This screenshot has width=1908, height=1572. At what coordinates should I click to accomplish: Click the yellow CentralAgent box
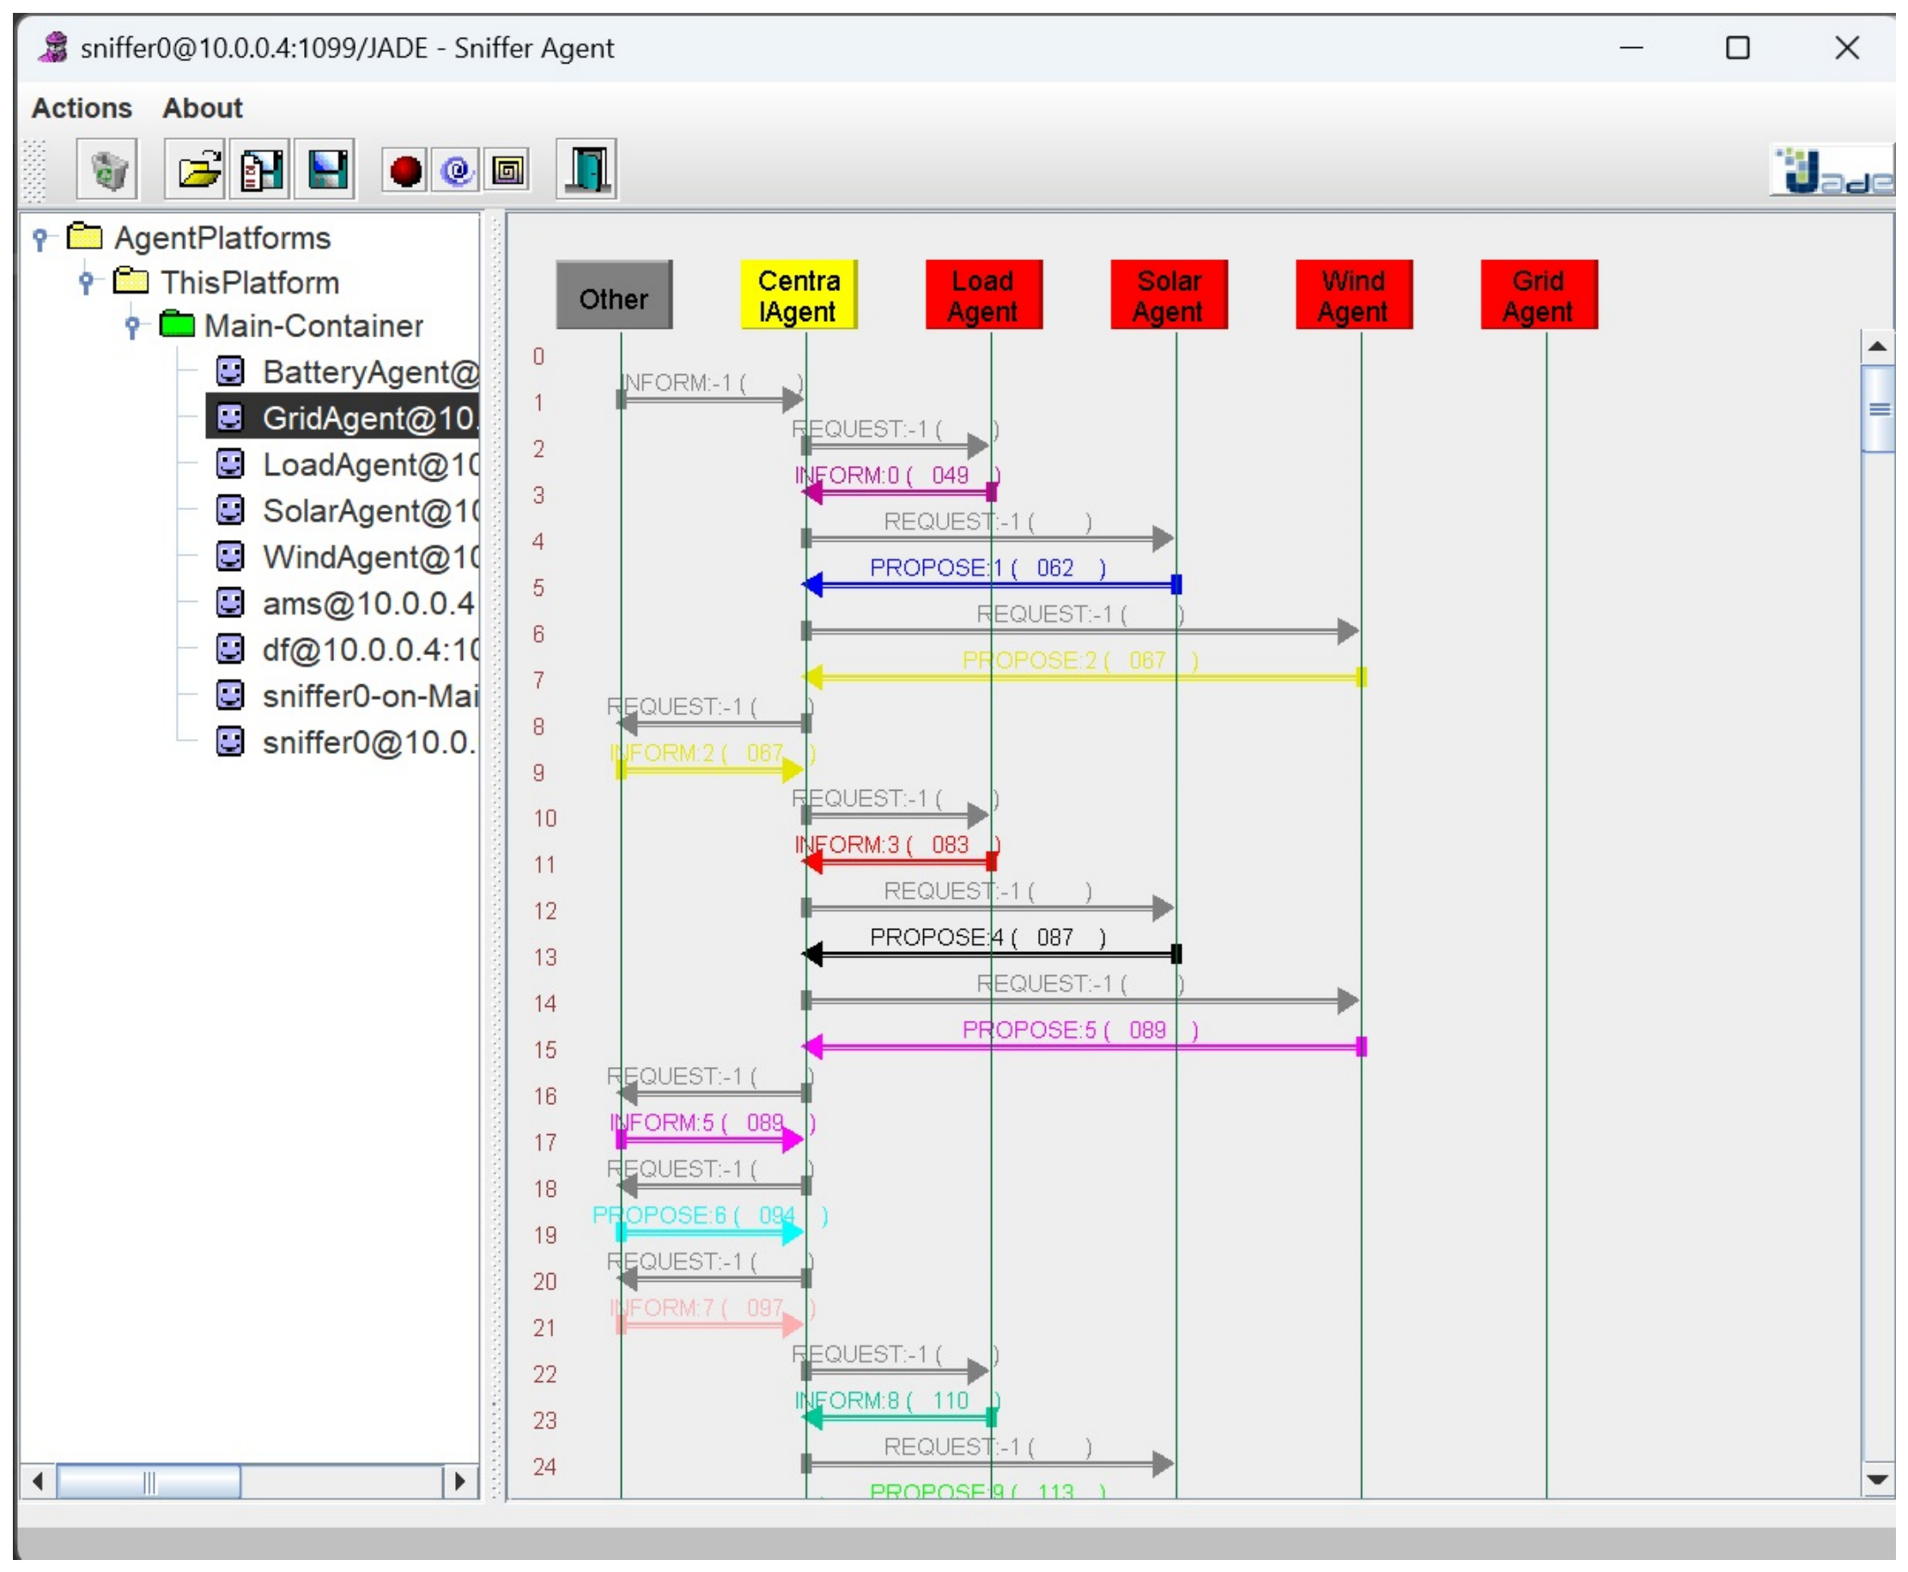click(x=799, y=296)
